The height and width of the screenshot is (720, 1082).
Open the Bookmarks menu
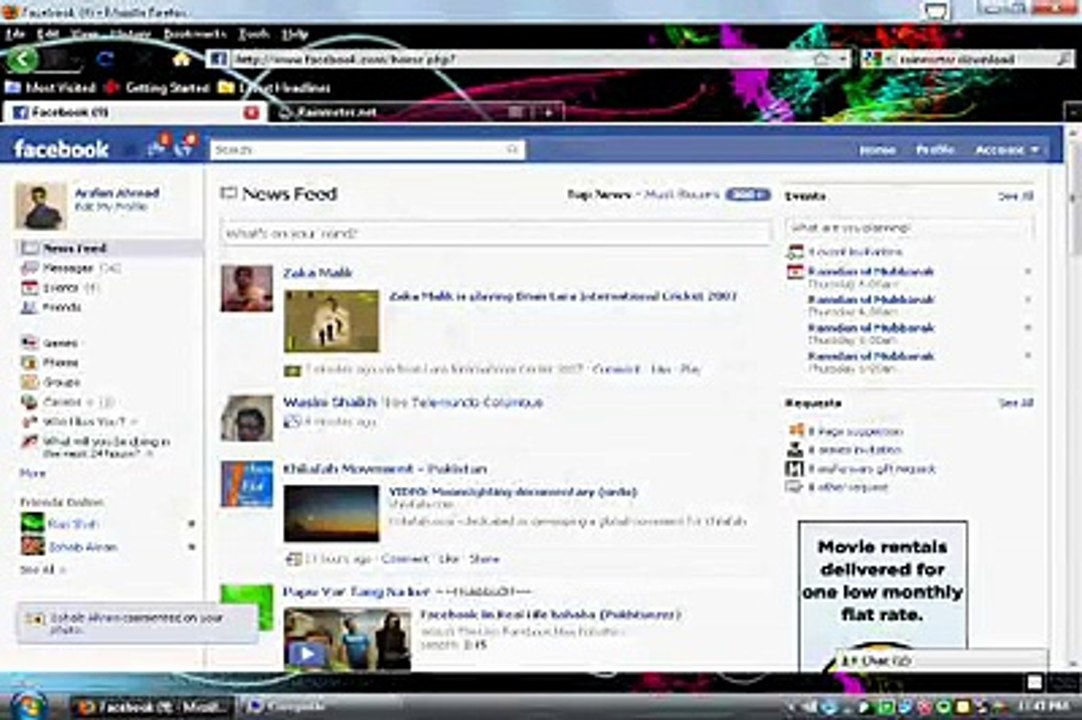195,34
